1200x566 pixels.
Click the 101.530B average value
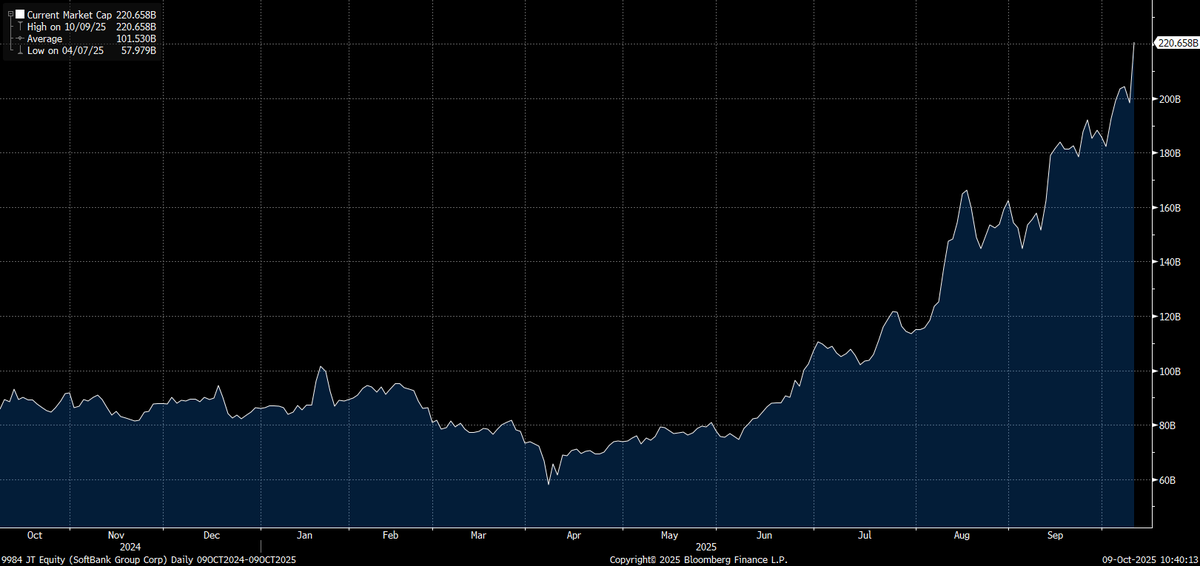tap(136, 38)
